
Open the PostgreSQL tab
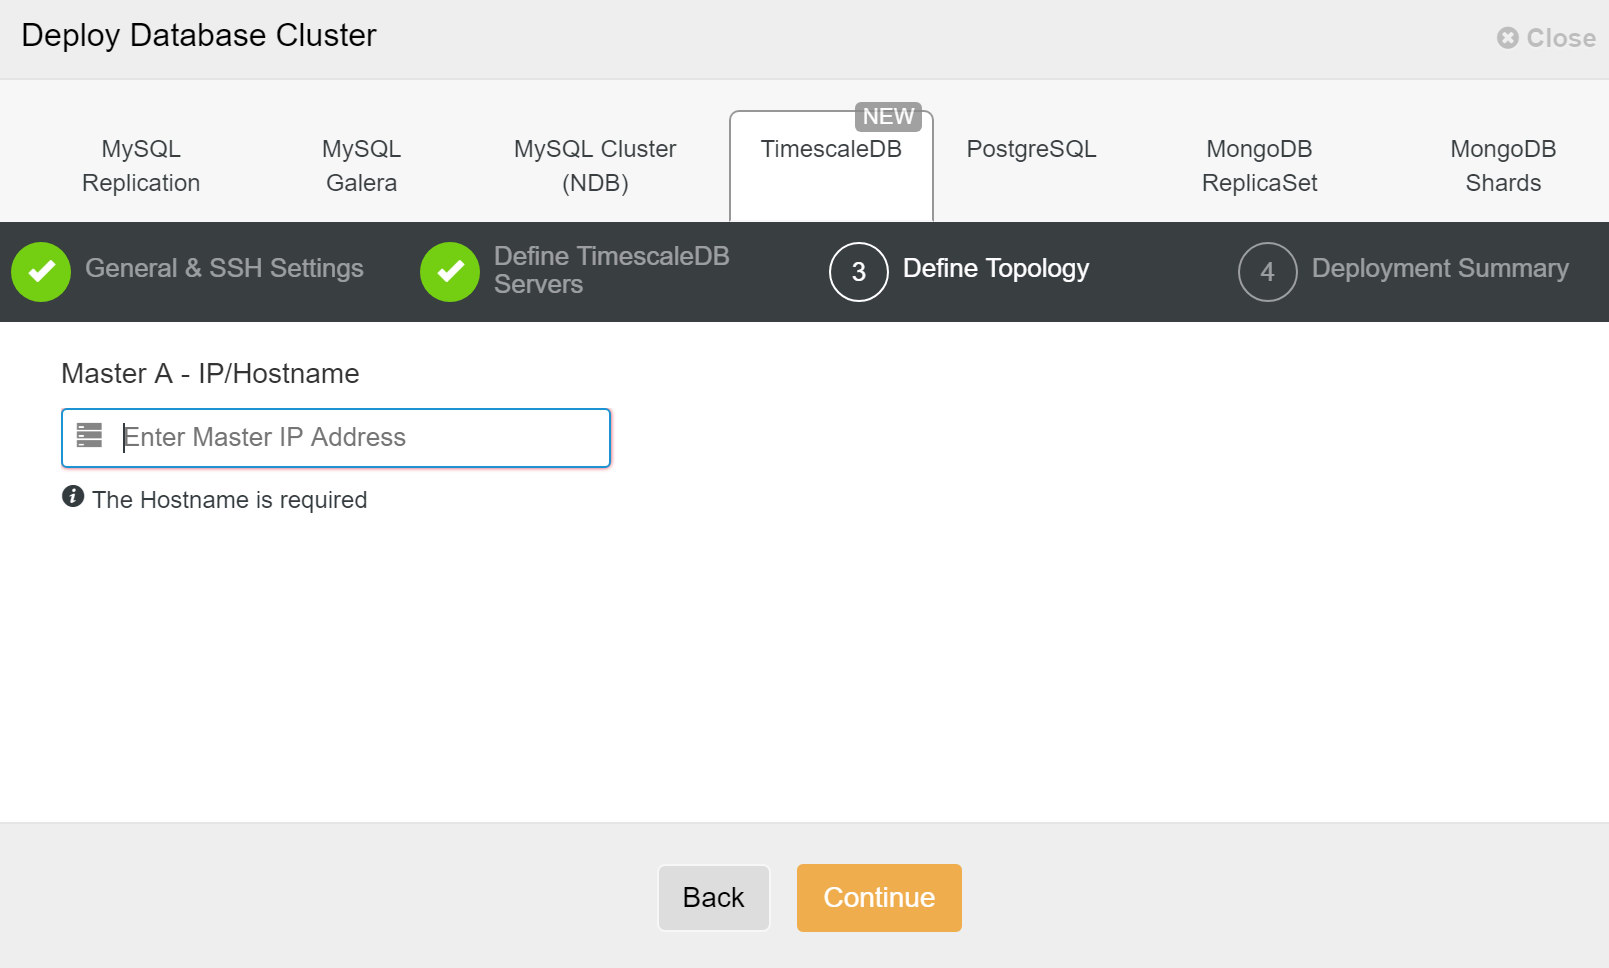pyautogui.click(x=1031, y=149)
